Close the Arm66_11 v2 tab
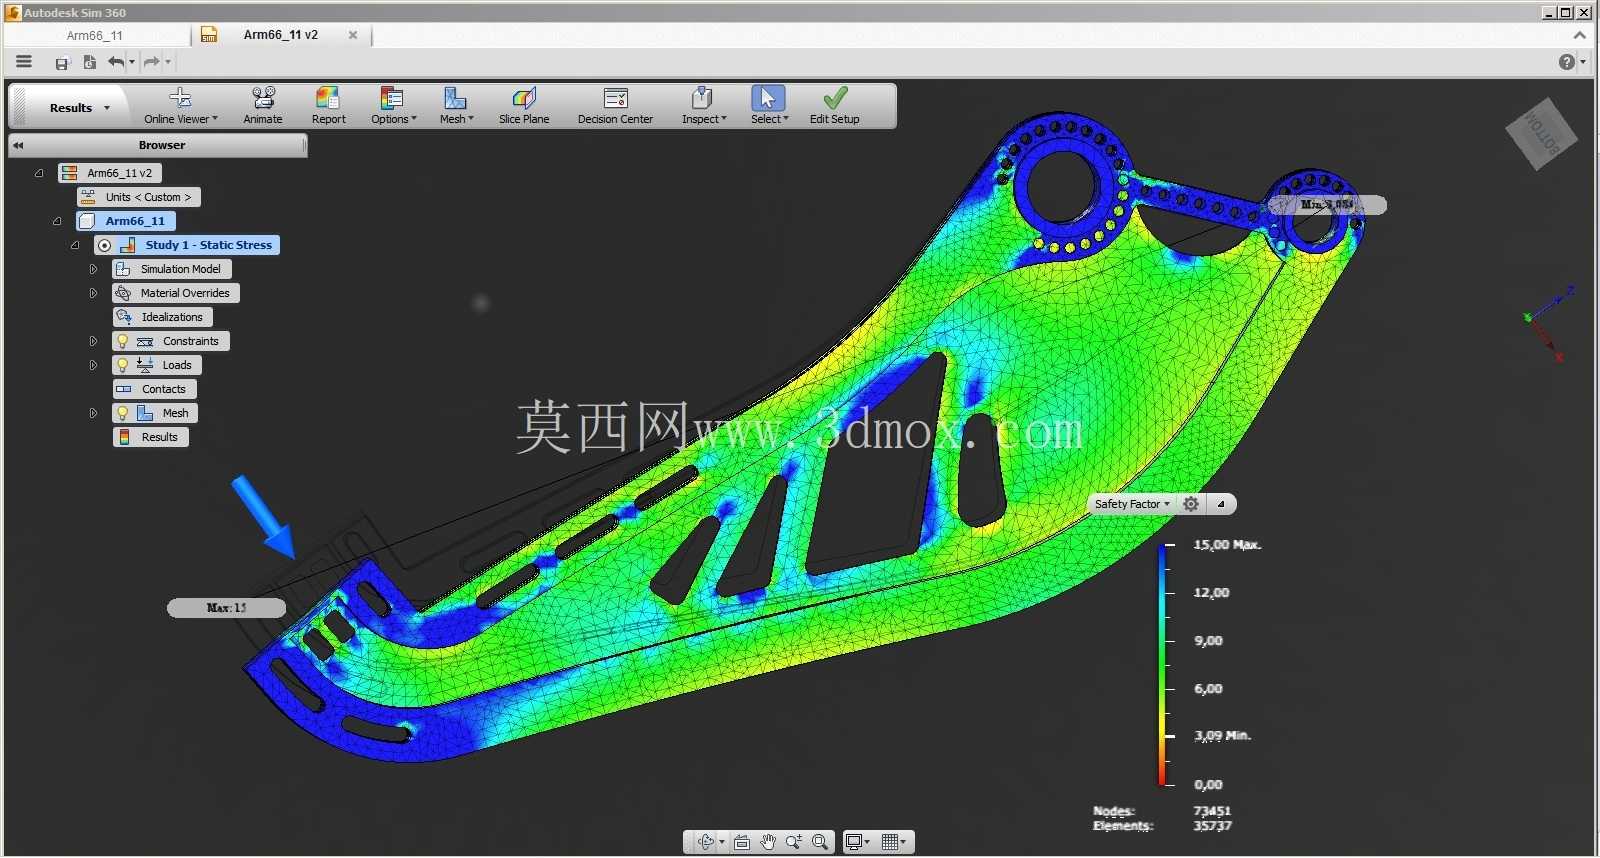This screenshot has width=1600, height=858. coord(353,35)
